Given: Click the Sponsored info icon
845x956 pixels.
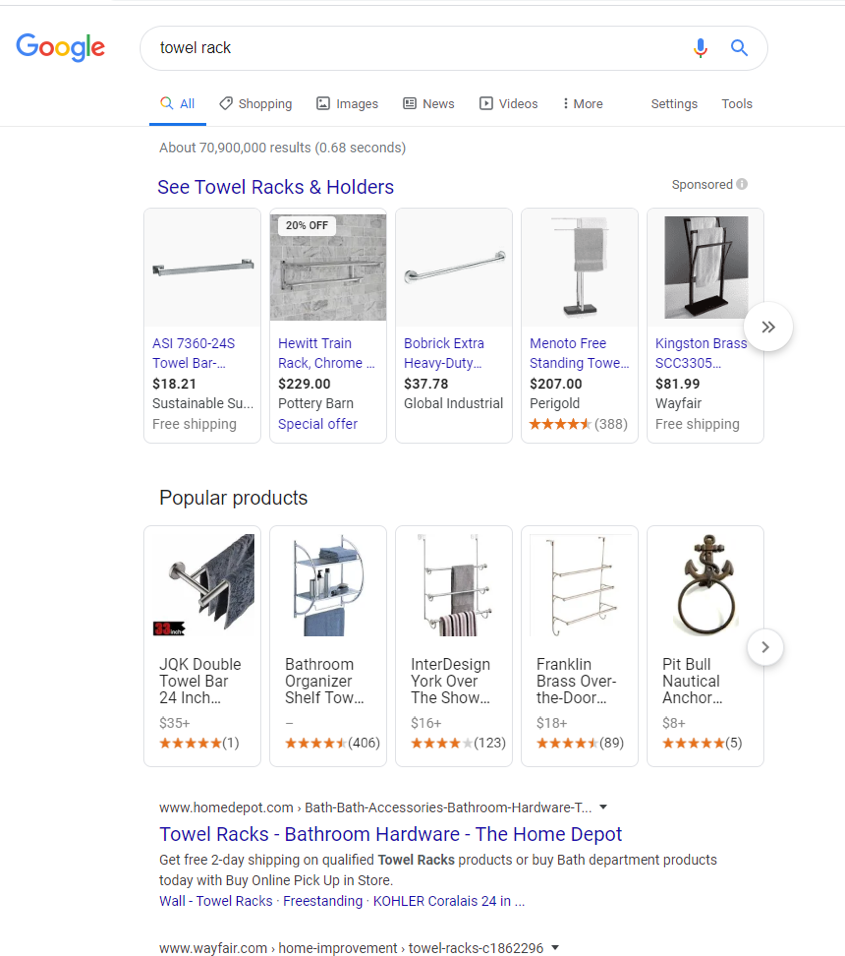Looking at the screenshot, I should [742, 184].
